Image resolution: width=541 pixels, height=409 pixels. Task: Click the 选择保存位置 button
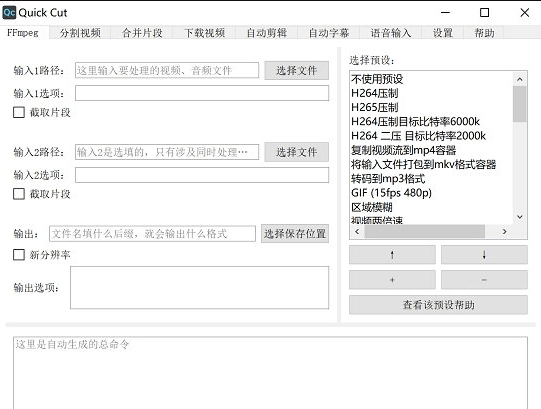[295, 234]
